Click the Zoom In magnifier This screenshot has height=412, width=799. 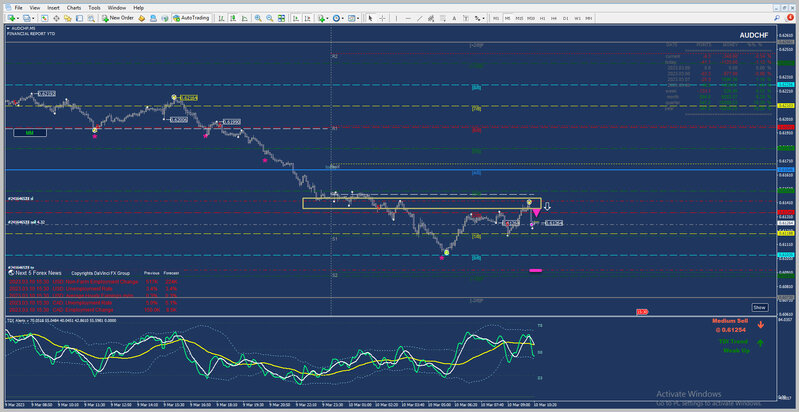pyautogui.click(x=258, y=18)
